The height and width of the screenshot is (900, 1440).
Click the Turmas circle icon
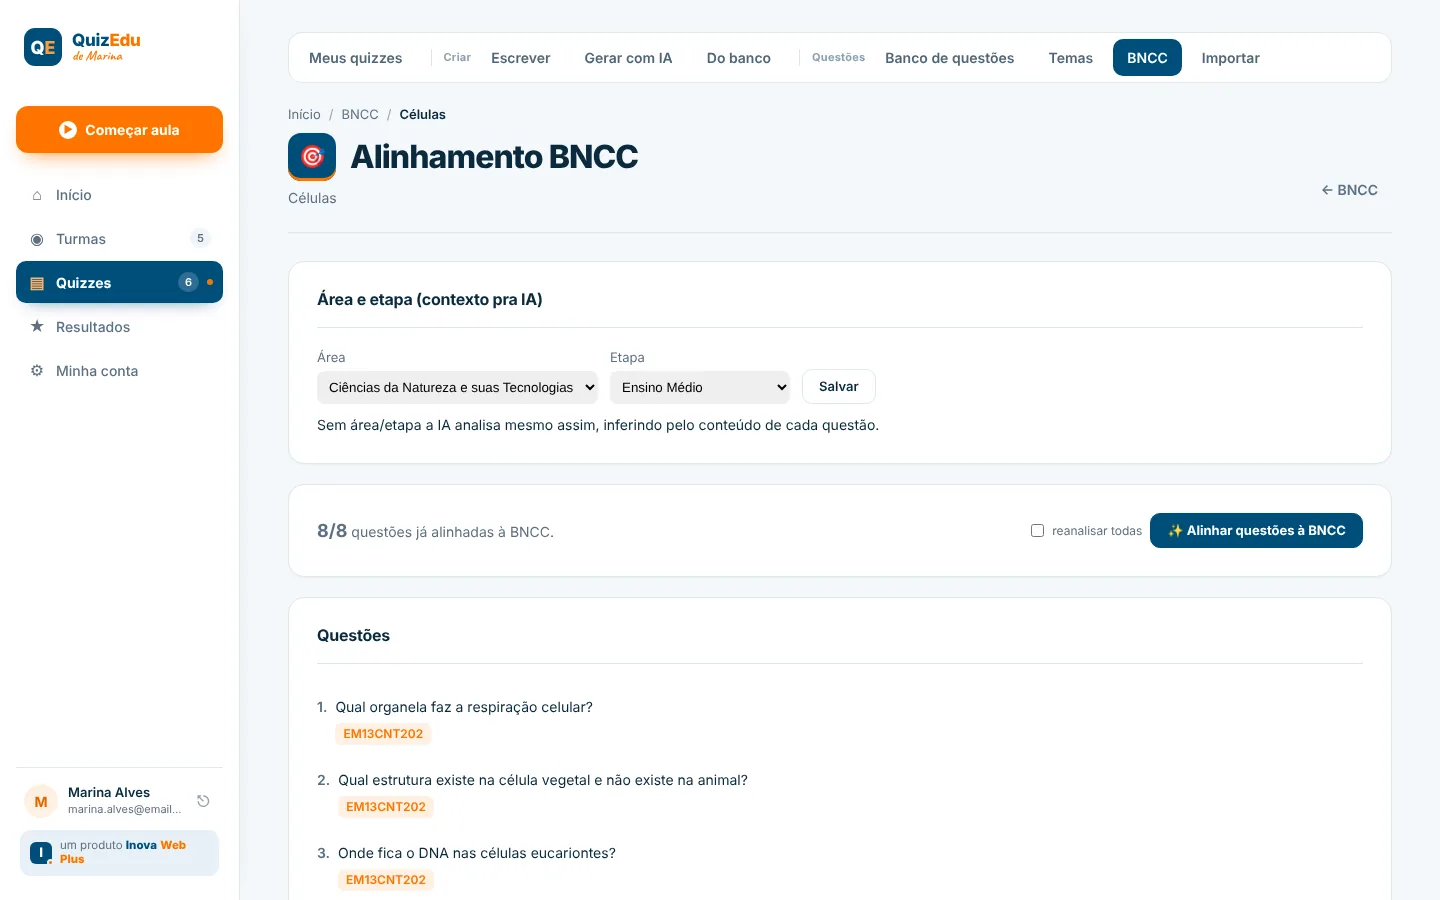click(37, 239)
